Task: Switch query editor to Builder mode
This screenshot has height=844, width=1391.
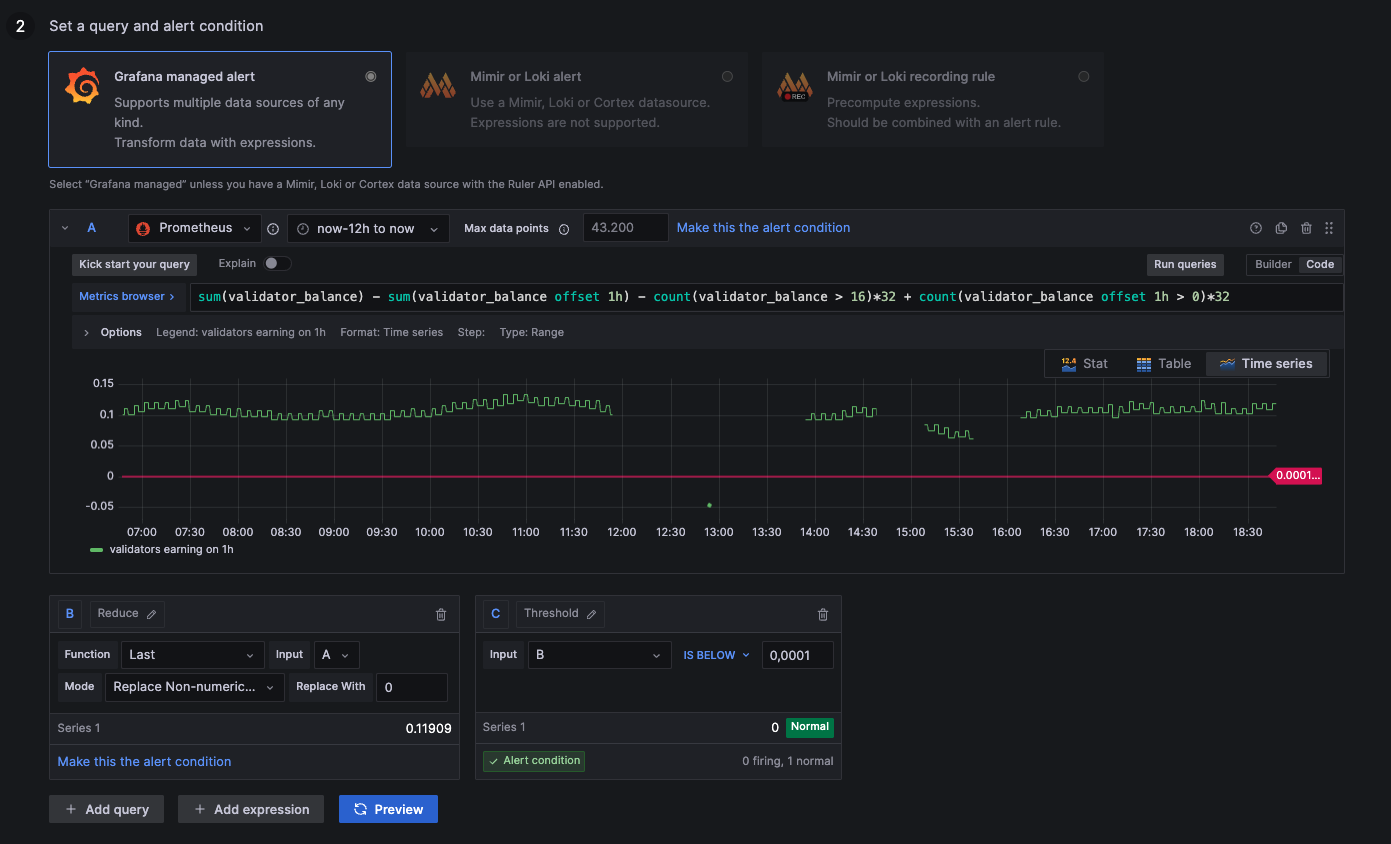Action: [x=1273, y=265]
